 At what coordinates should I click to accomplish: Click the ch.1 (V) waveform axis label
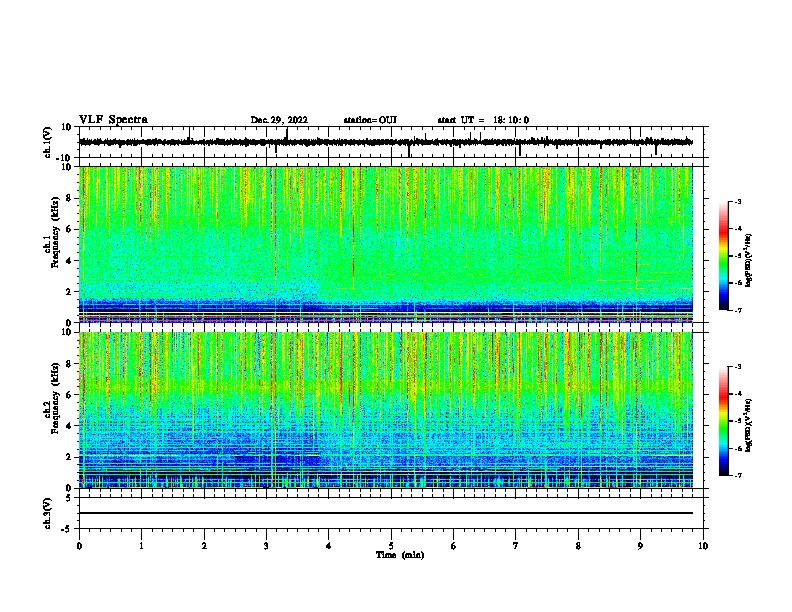click(47, 142)
